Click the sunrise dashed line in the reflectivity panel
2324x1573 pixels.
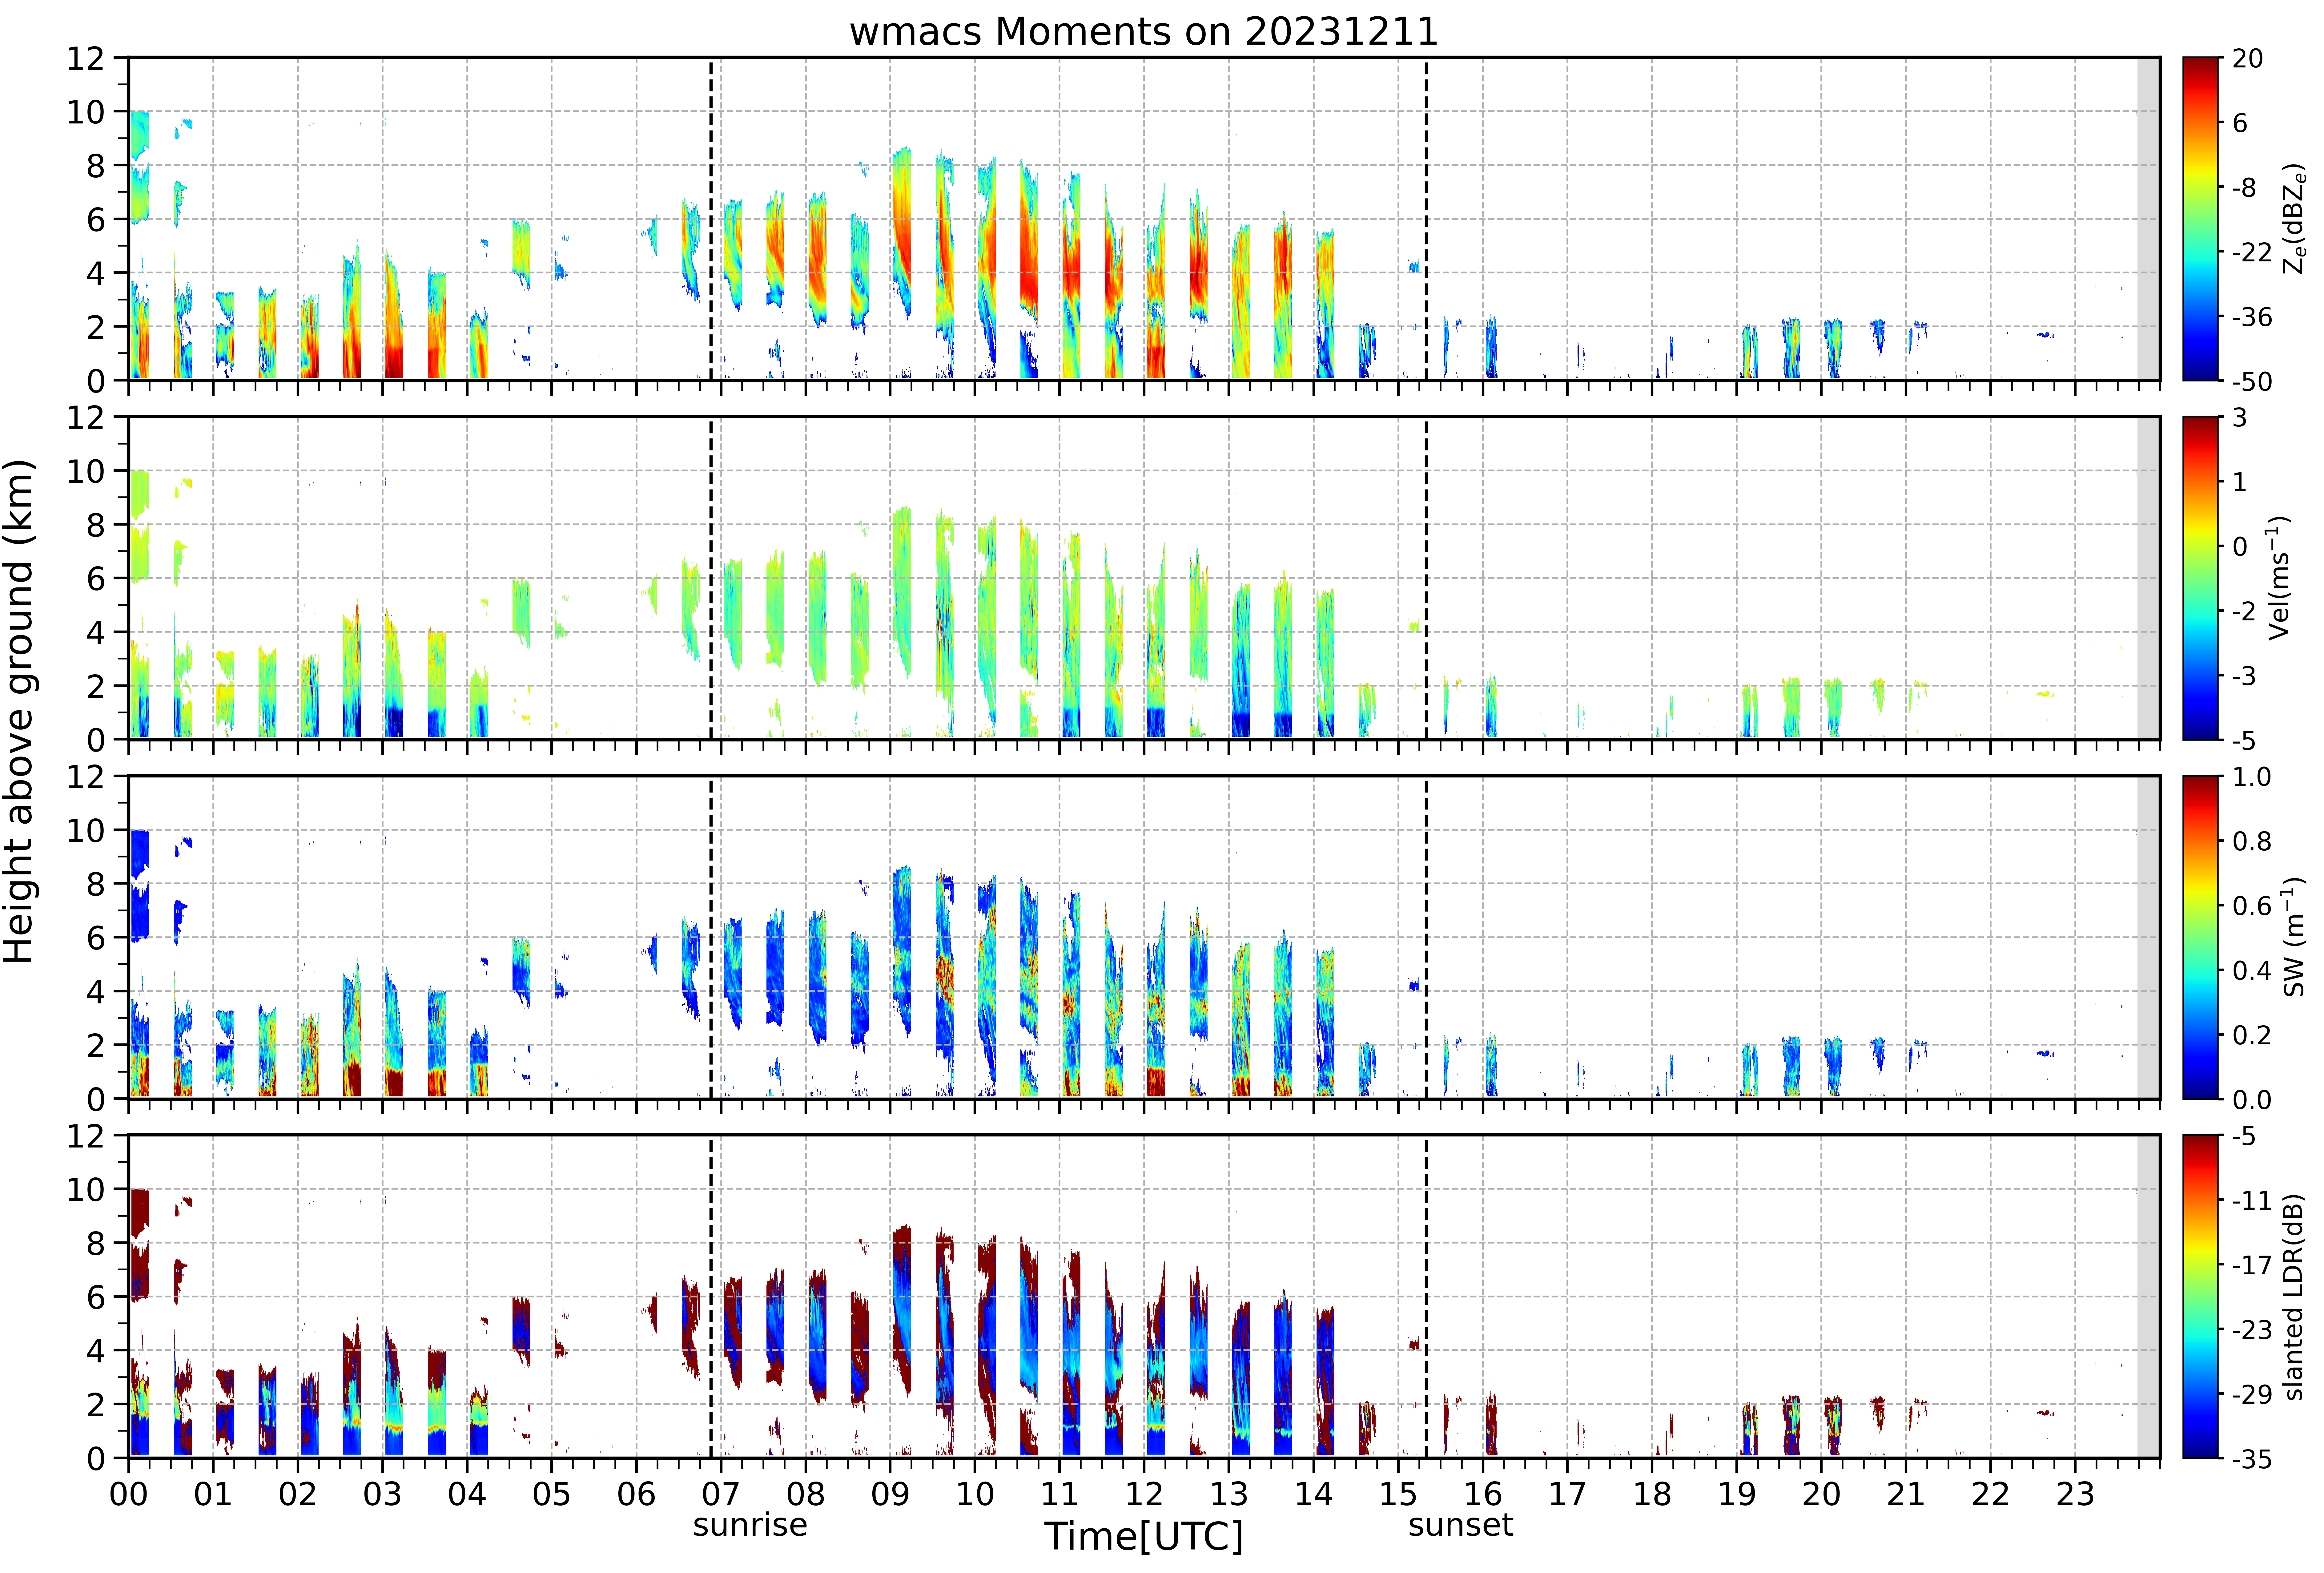tap(711, 219)
